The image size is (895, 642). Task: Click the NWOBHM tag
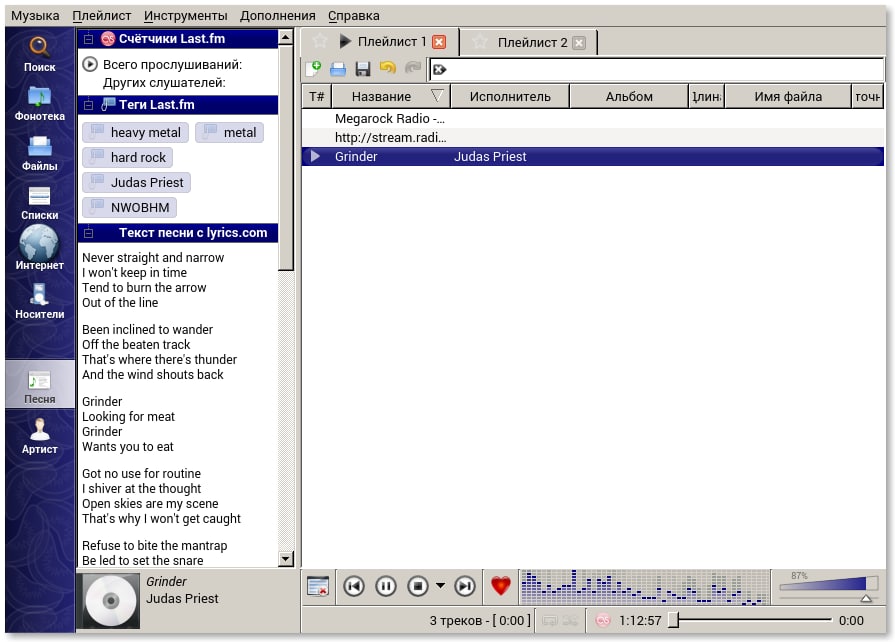point(130,208)
